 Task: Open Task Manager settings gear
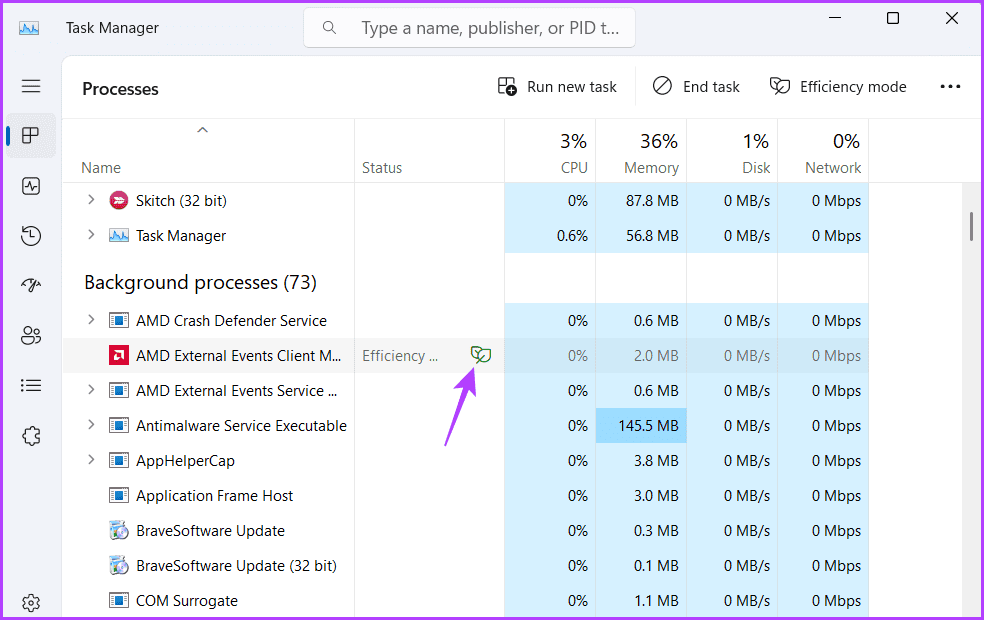(31, 603)
